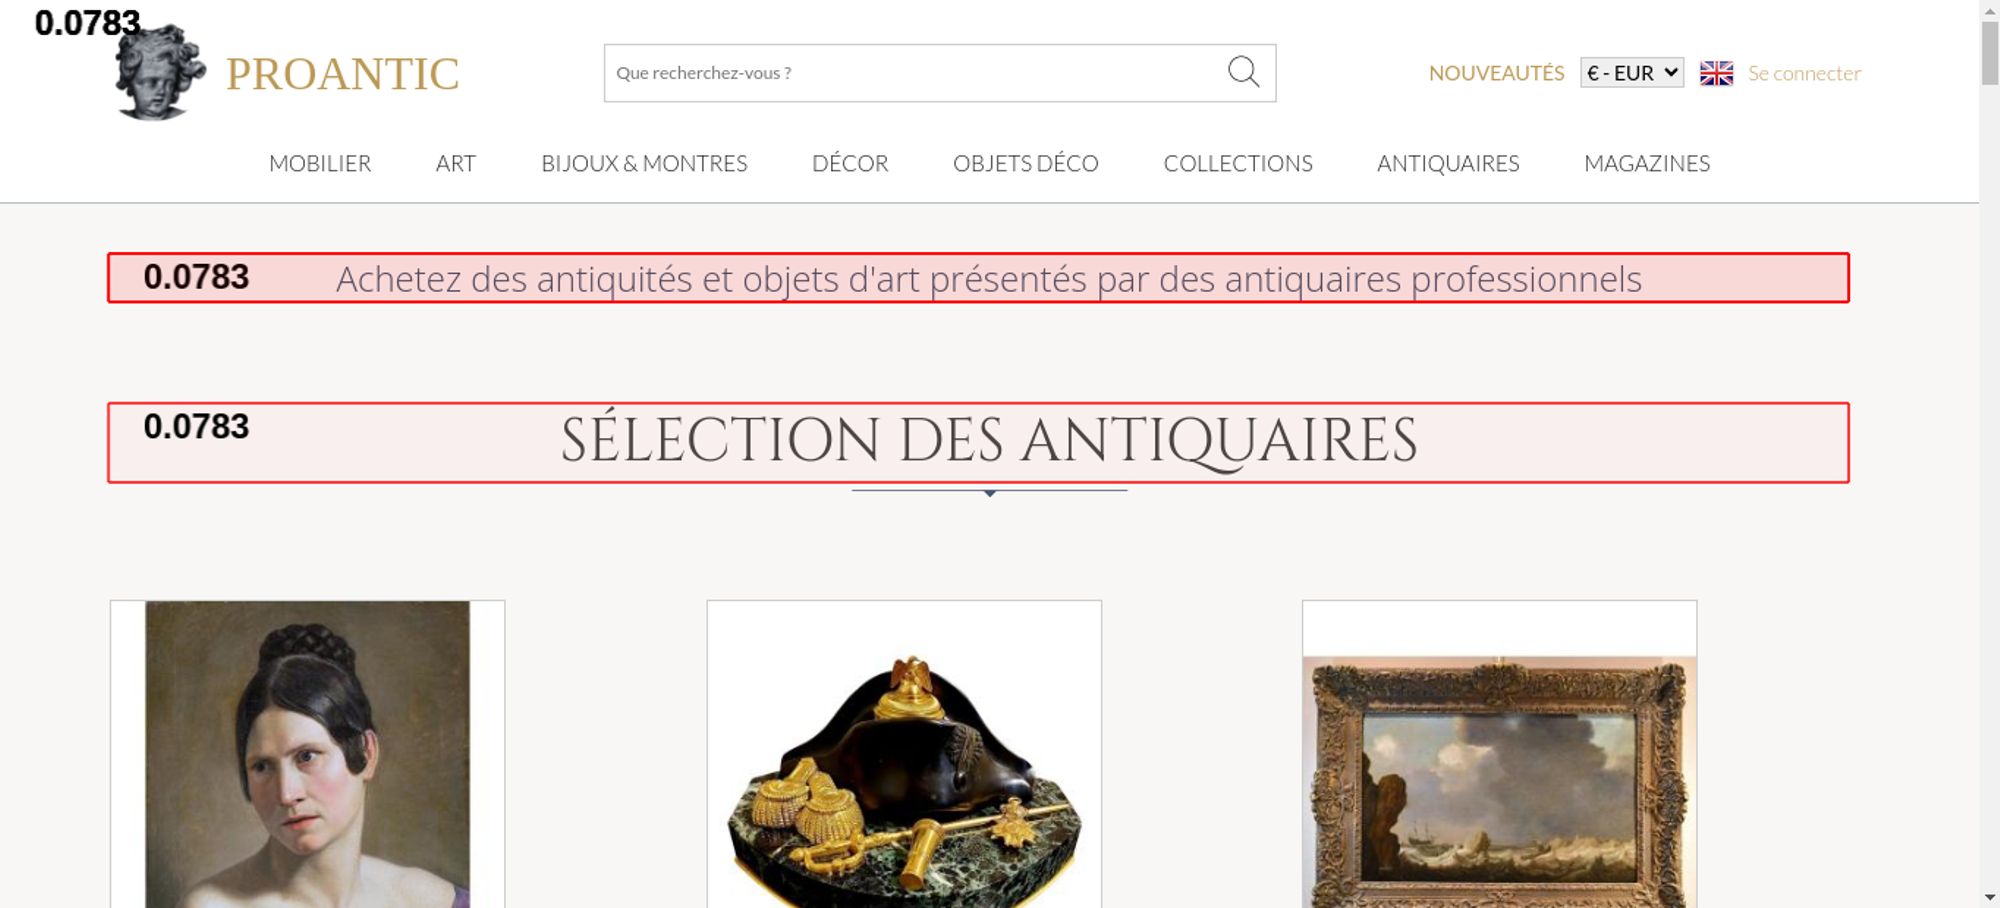Viewport: 2000px width, 908px height.
Task: Focus the 'Que recherchez-vous ?' search field
Action: pos(915,73)
